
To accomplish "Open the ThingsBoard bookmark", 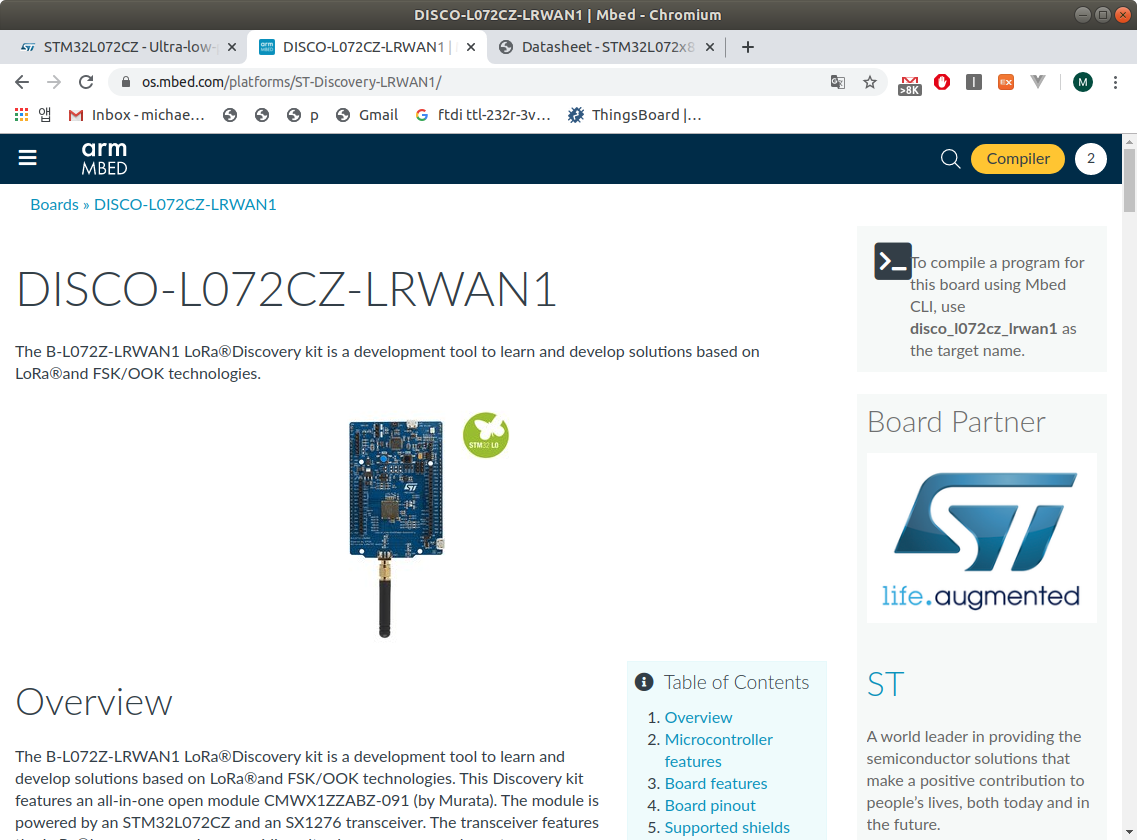I will 634,115.
